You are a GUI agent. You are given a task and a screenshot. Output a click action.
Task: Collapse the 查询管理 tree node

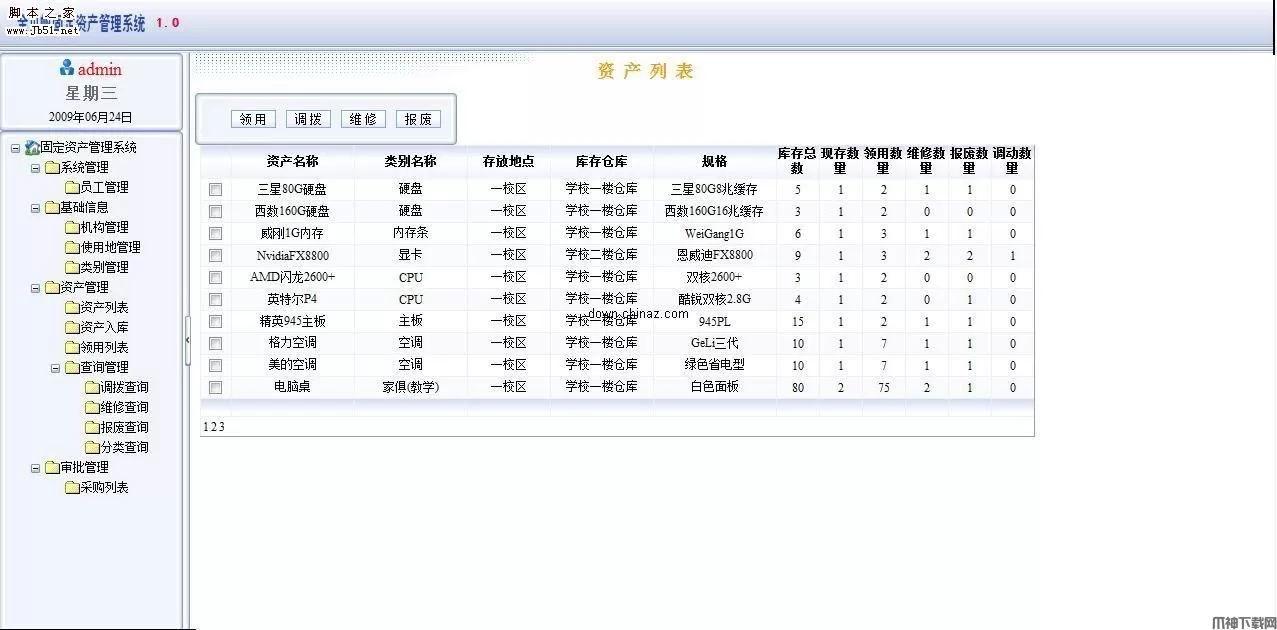(x=55, y=368)
